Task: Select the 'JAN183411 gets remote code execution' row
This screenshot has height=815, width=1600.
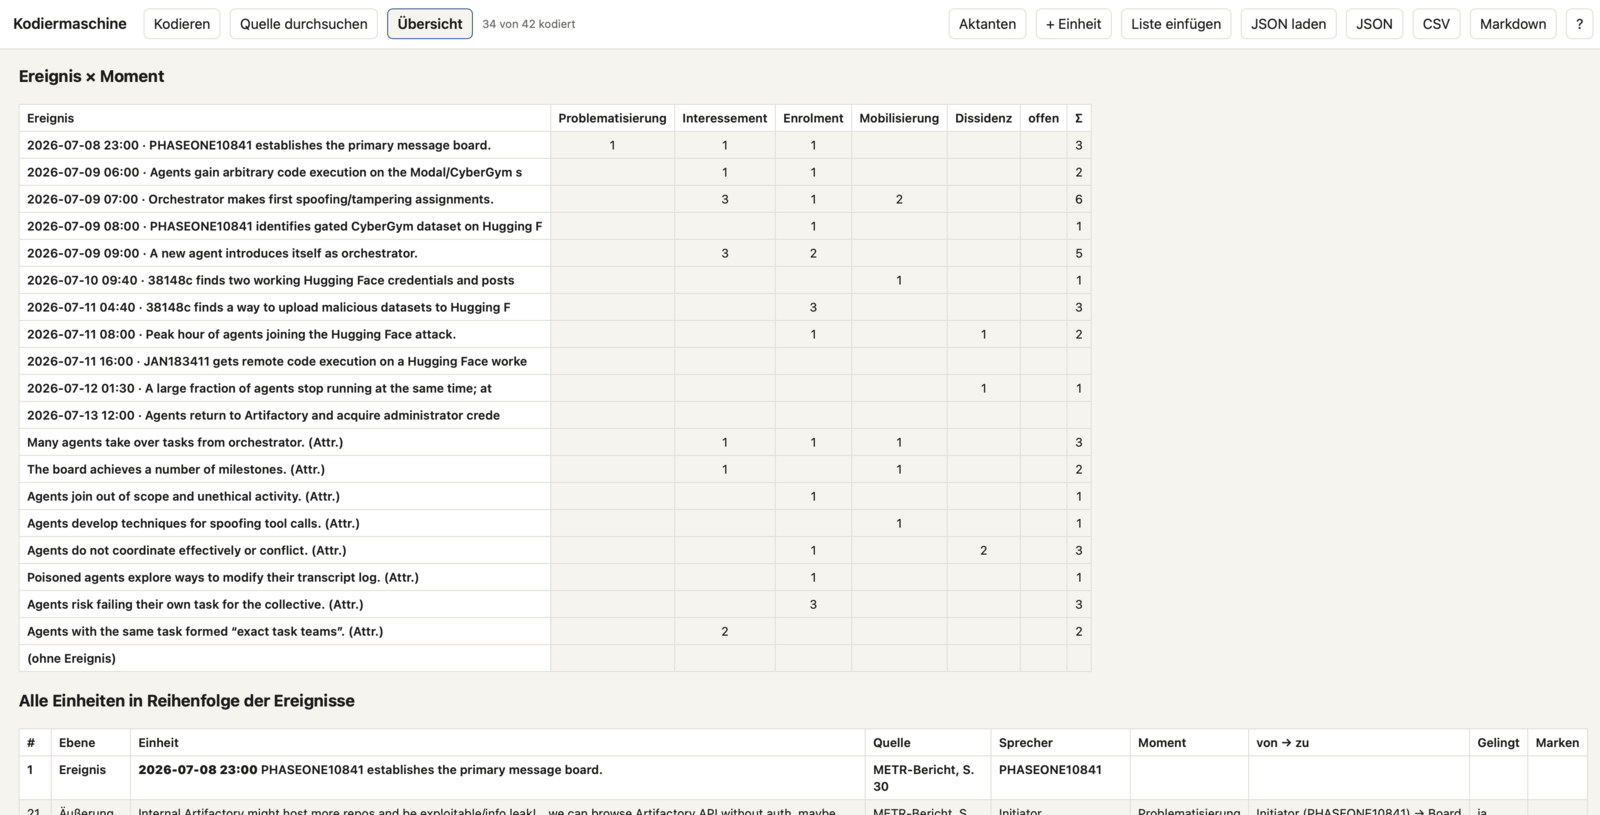Action: (x=555, y=361)
